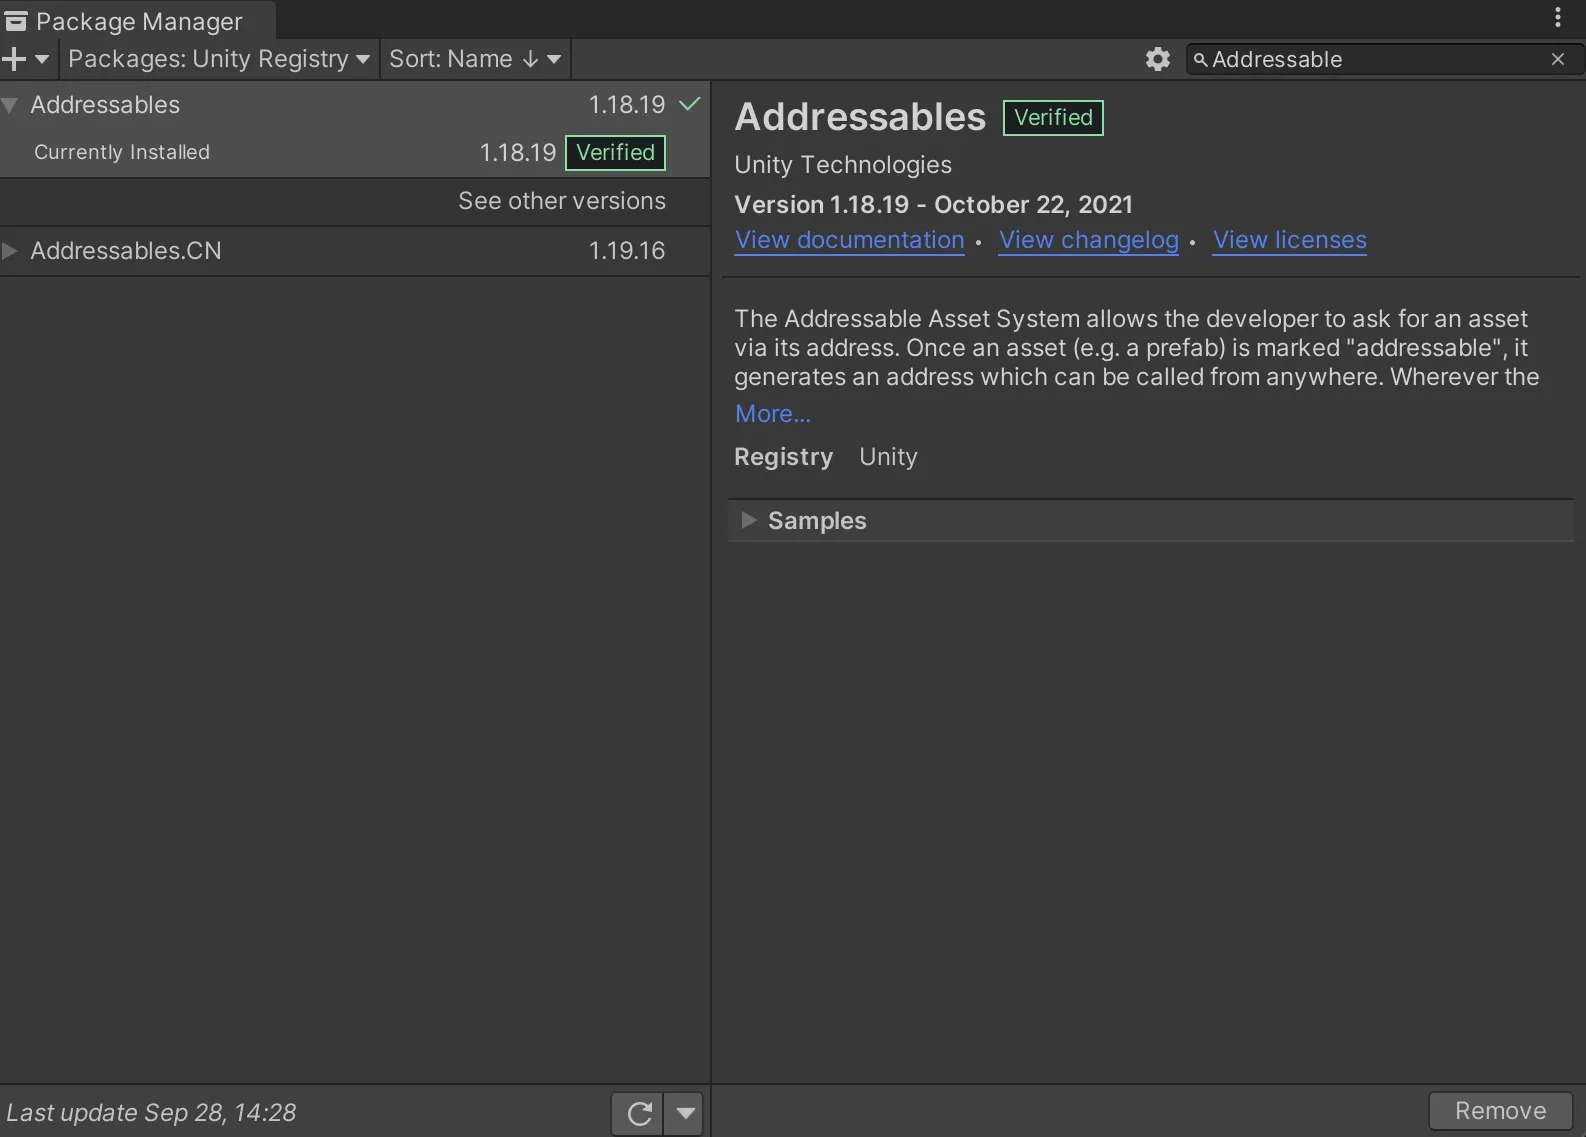
Task: Open the Sort: Name dropdown
Action: point(475,59)
